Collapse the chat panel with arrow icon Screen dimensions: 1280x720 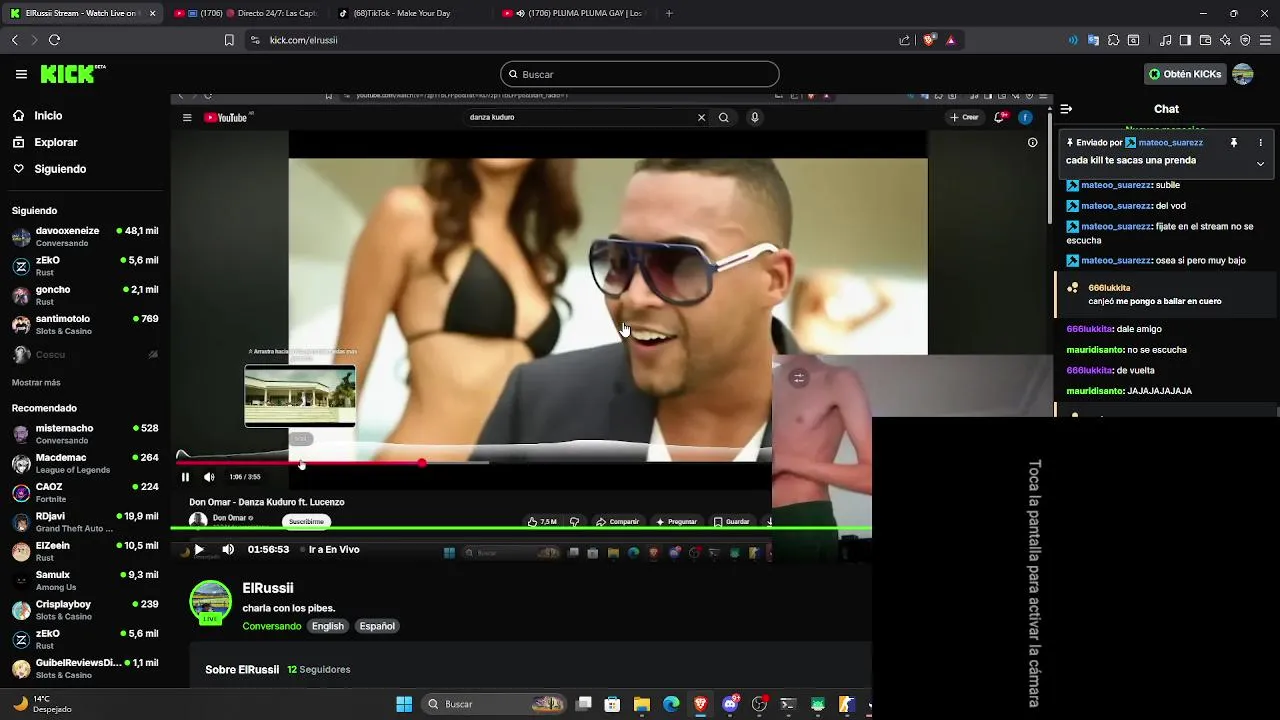point(1066,109)
